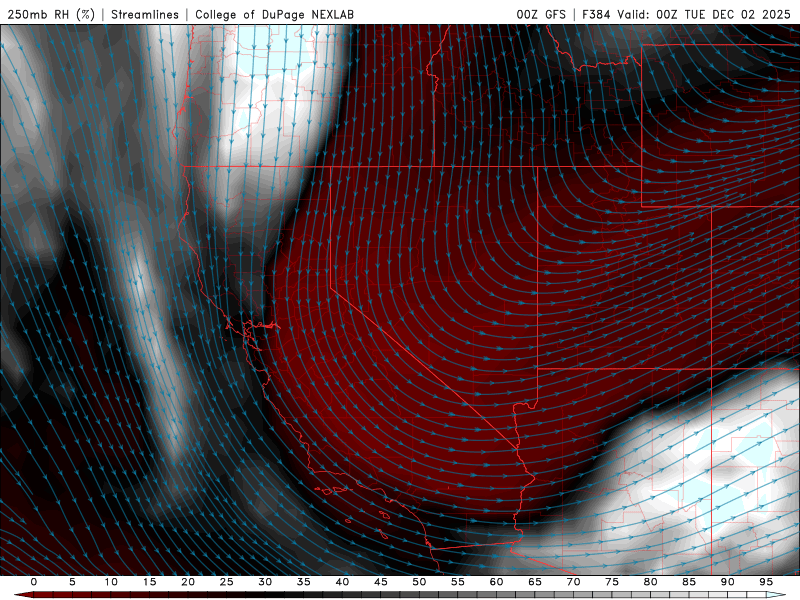Click the color bar value '0'

[x=34, y=582]
